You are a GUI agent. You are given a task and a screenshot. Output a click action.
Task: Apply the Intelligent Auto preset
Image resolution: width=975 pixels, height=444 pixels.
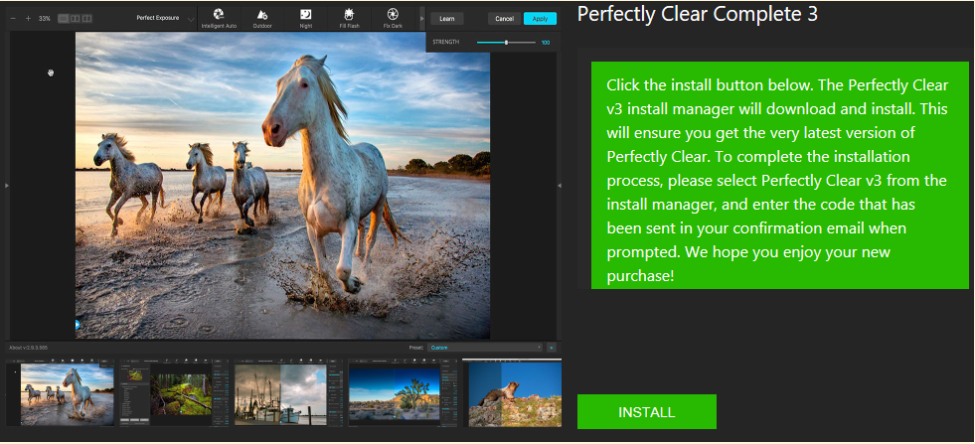[x=218, y=19]
